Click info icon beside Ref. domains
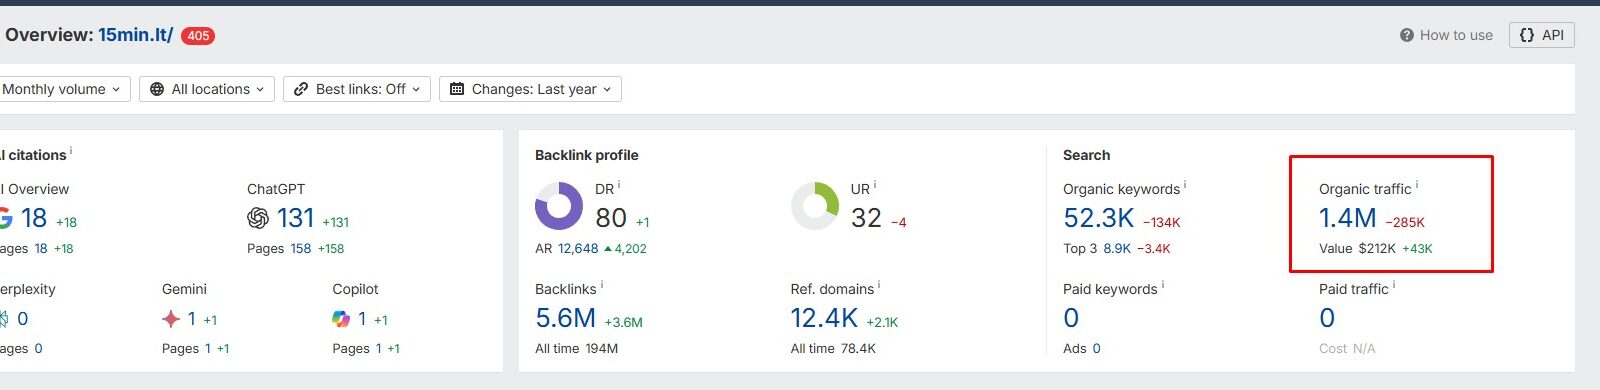This screenshot has height=390, width=1600. (x=879, y=285)
